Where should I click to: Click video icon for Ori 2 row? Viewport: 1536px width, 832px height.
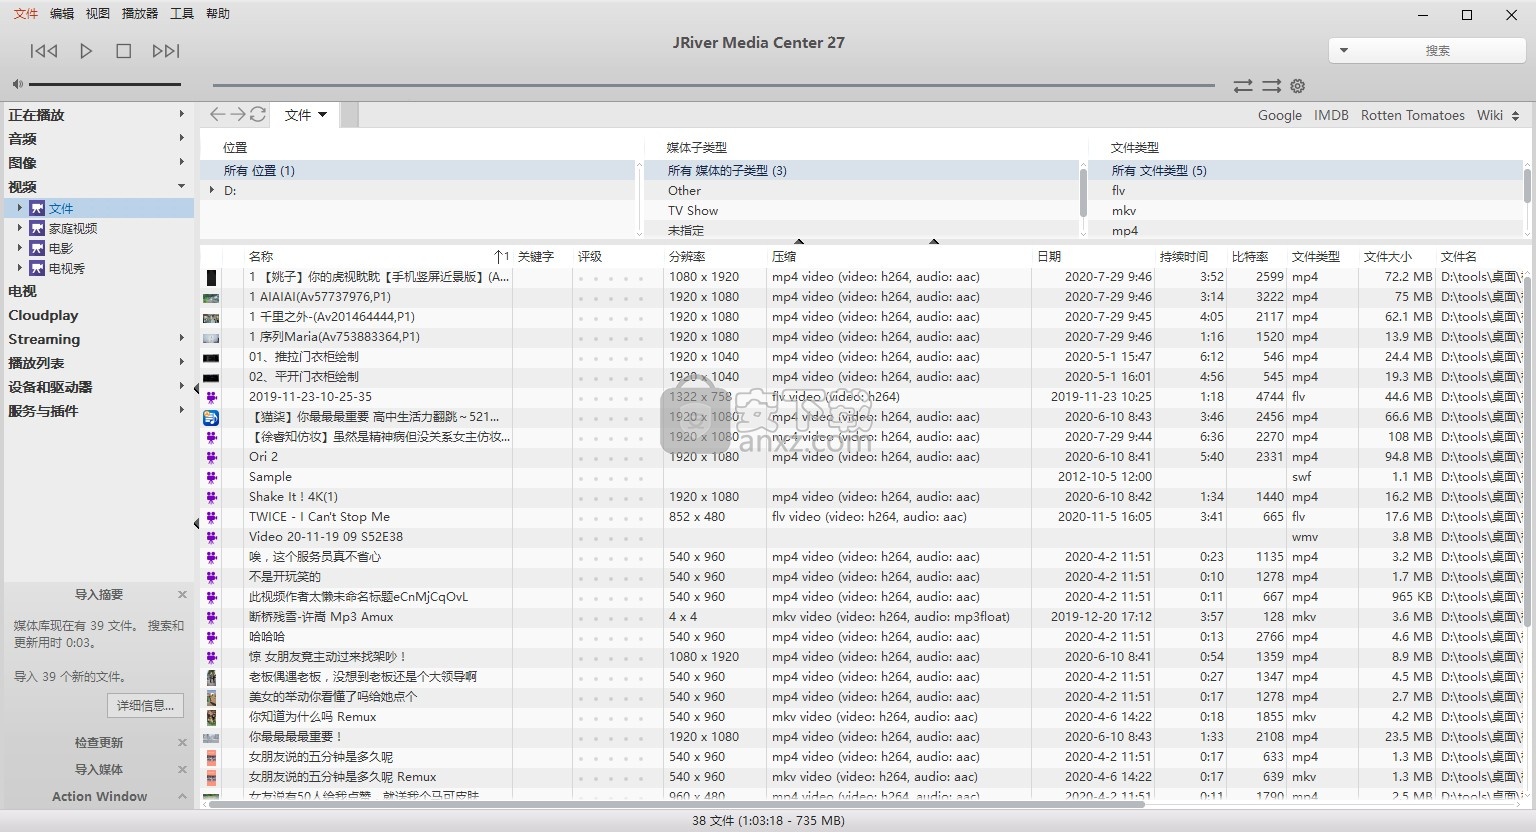(211, 457)
